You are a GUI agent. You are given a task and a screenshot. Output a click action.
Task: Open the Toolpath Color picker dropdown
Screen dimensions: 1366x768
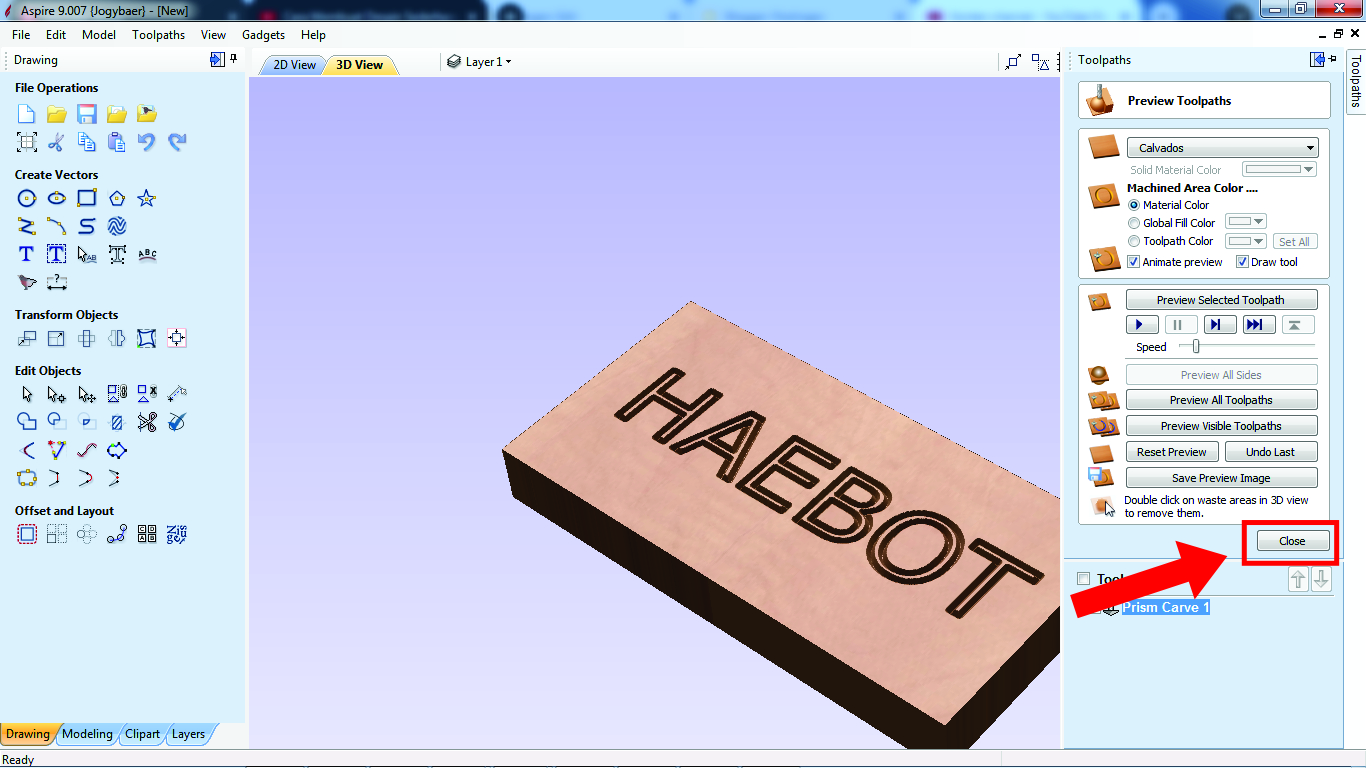1246,241
